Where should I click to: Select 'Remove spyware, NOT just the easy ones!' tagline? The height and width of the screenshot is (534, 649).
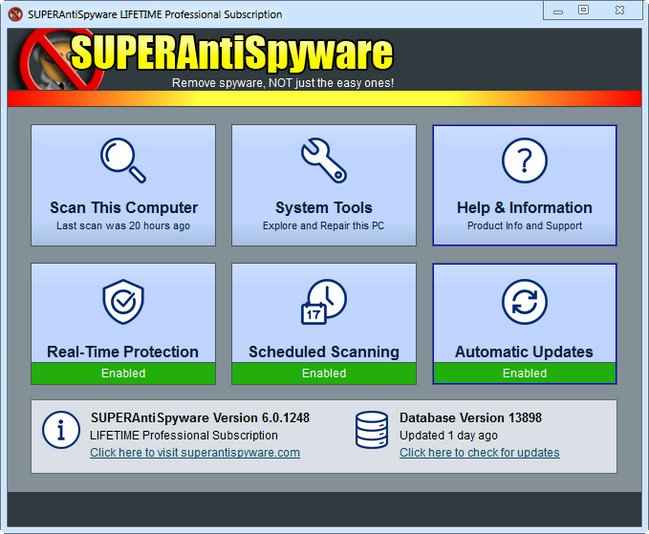283,83
